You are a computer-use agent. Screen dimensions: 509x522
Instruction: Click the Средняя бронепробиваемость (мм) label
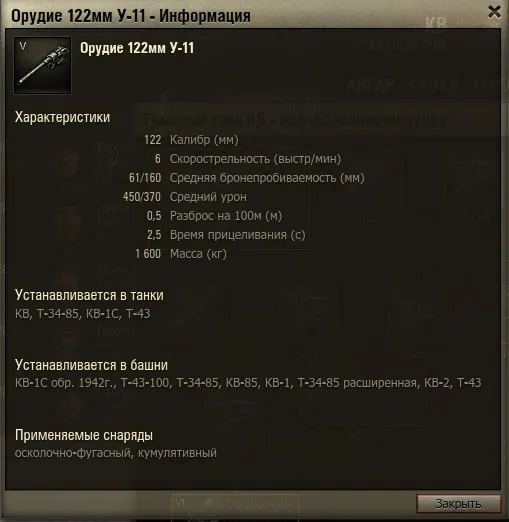[x=267, y=178]
